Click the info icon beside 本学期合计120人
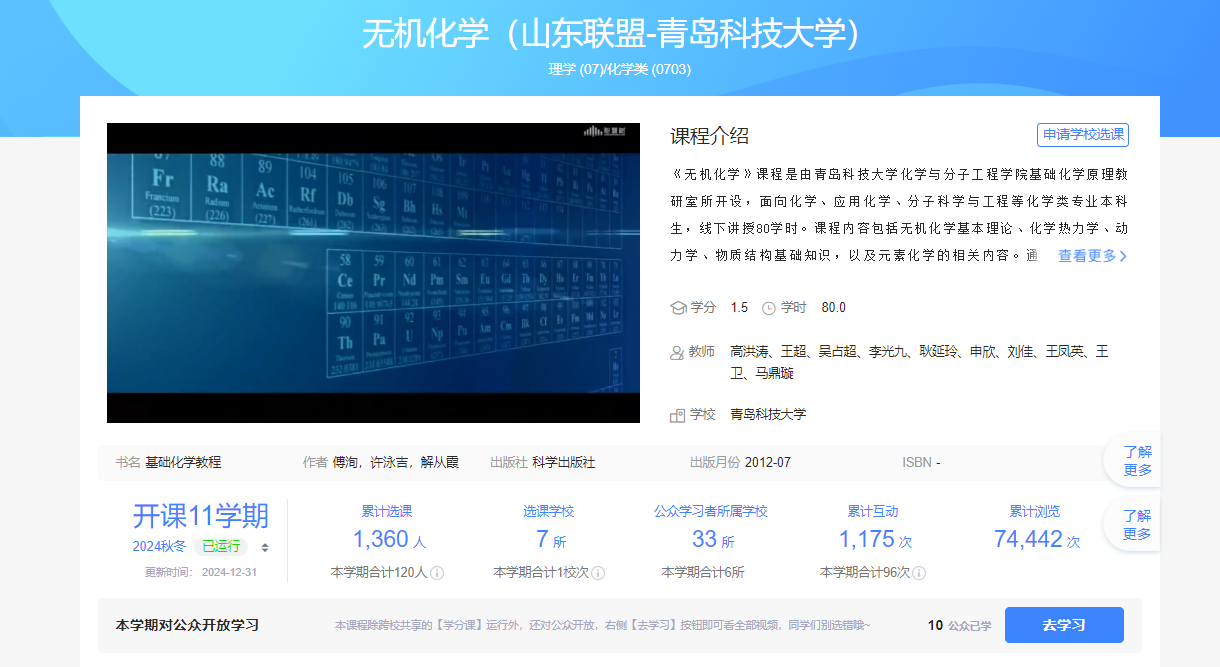Viewport: 1220px width, 667px height. coord(437,573)
